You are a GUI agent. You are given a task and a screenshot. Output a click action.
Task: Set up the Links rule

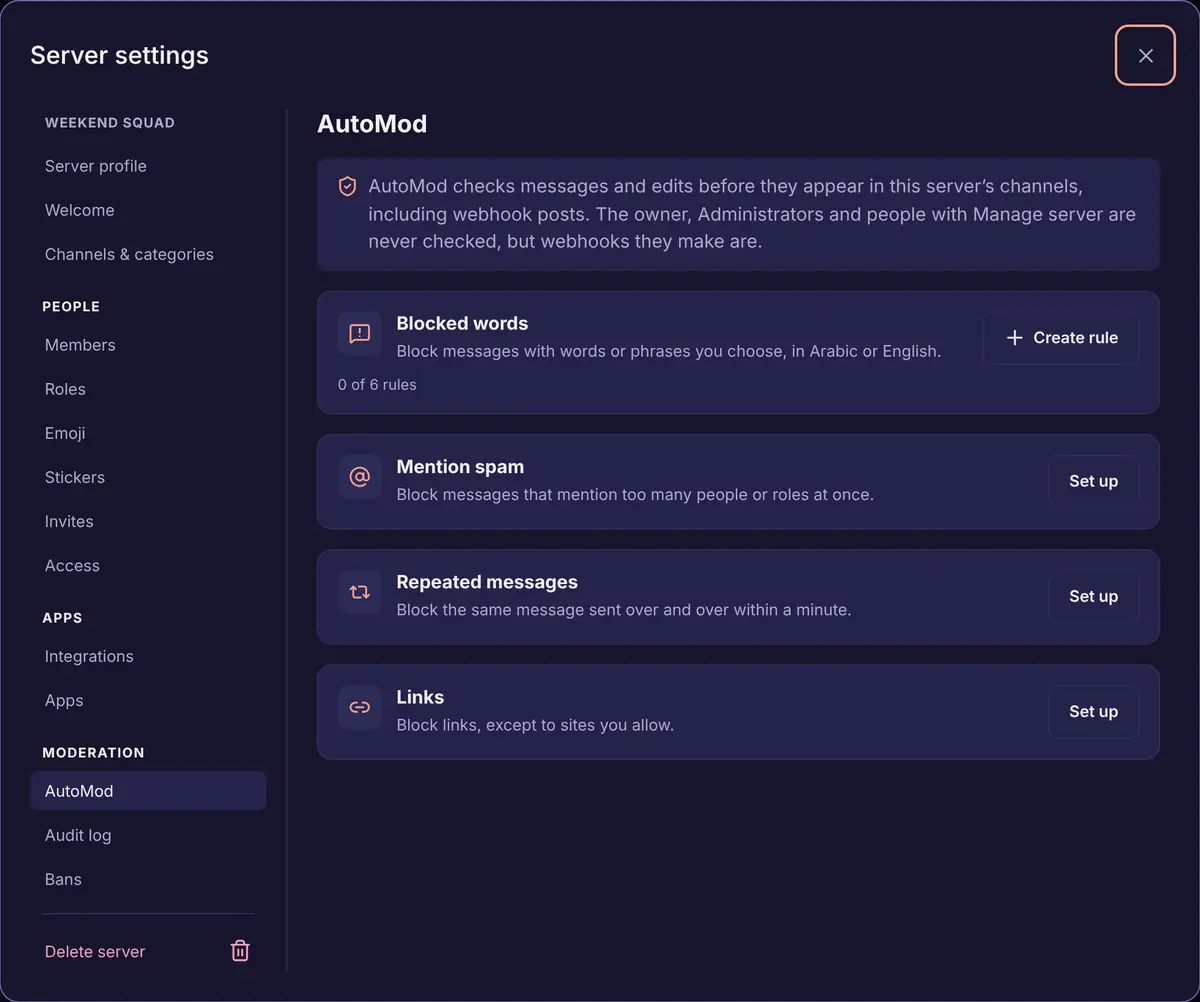click(x=1093, y=711)
